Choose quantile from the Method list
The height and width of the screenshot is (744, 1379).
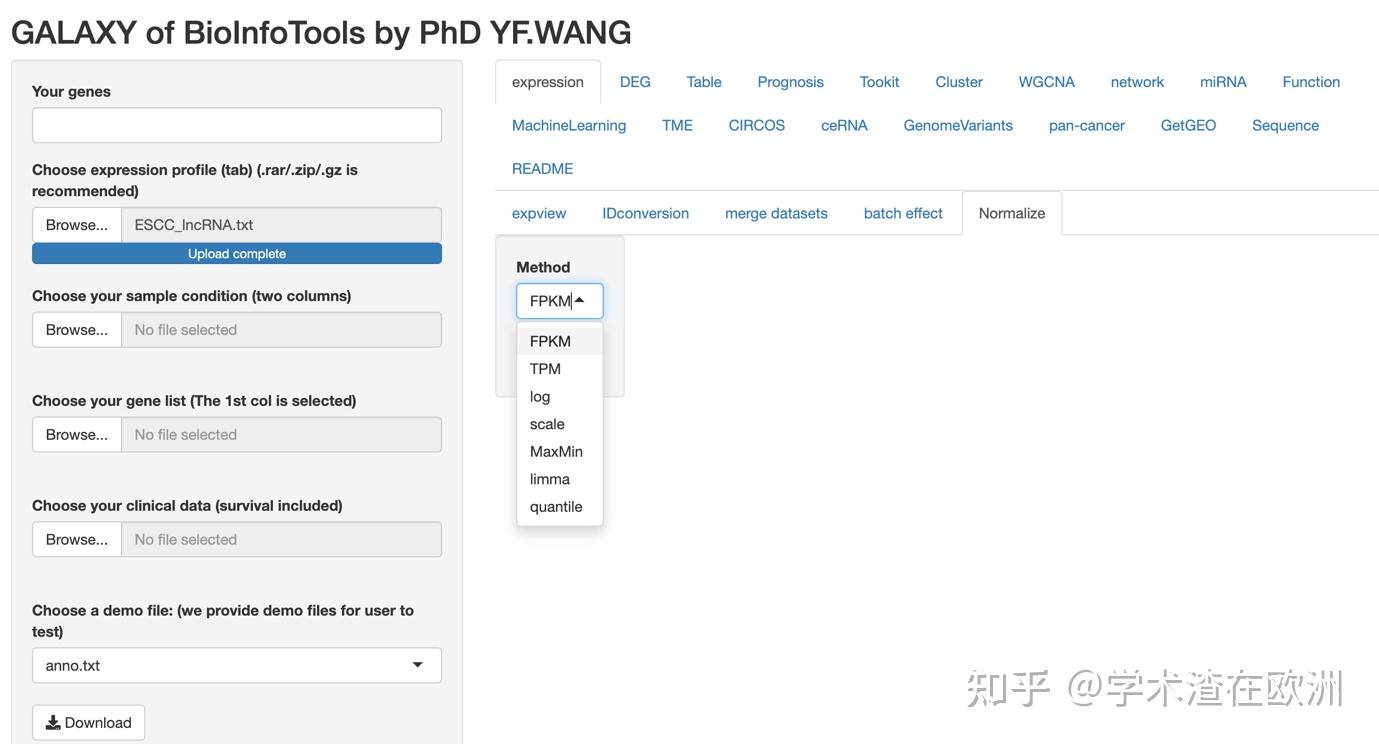pos(556,506)
